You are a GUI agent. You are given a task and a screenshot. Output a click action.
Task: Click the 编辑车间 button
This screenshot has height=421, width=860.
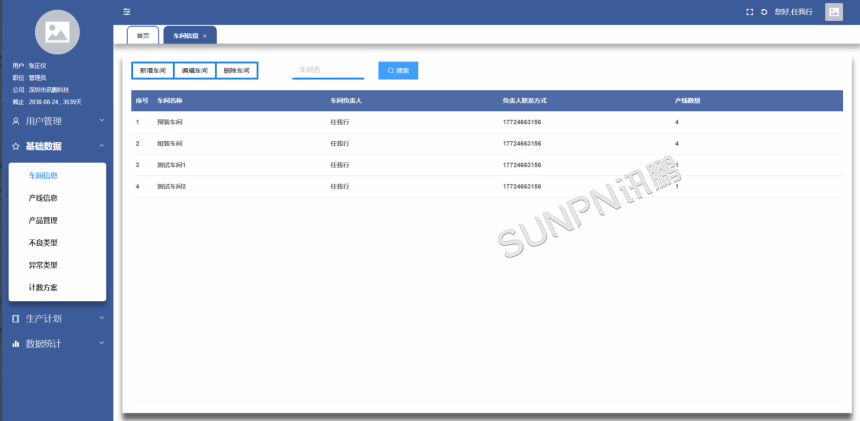click(x=195, y=71)
